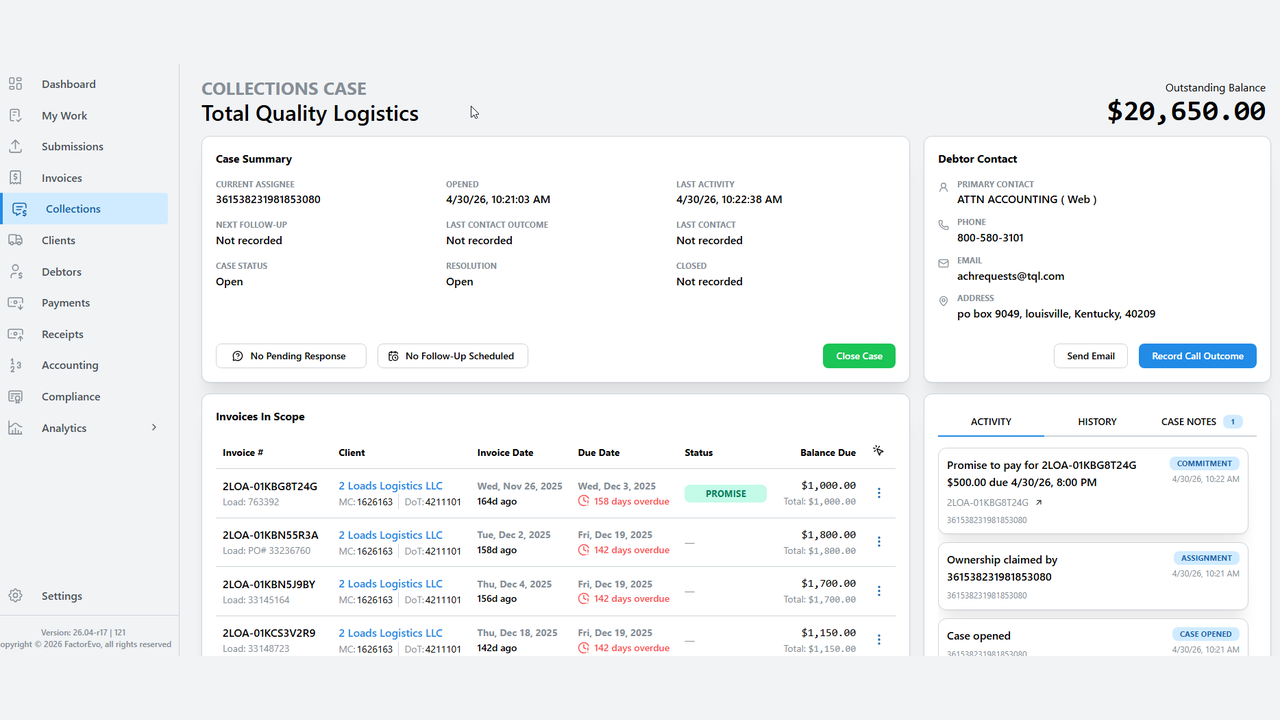Screen dimensions: 1280x720
Task: Click the PROMISE status badge
Action: point(725,494)
